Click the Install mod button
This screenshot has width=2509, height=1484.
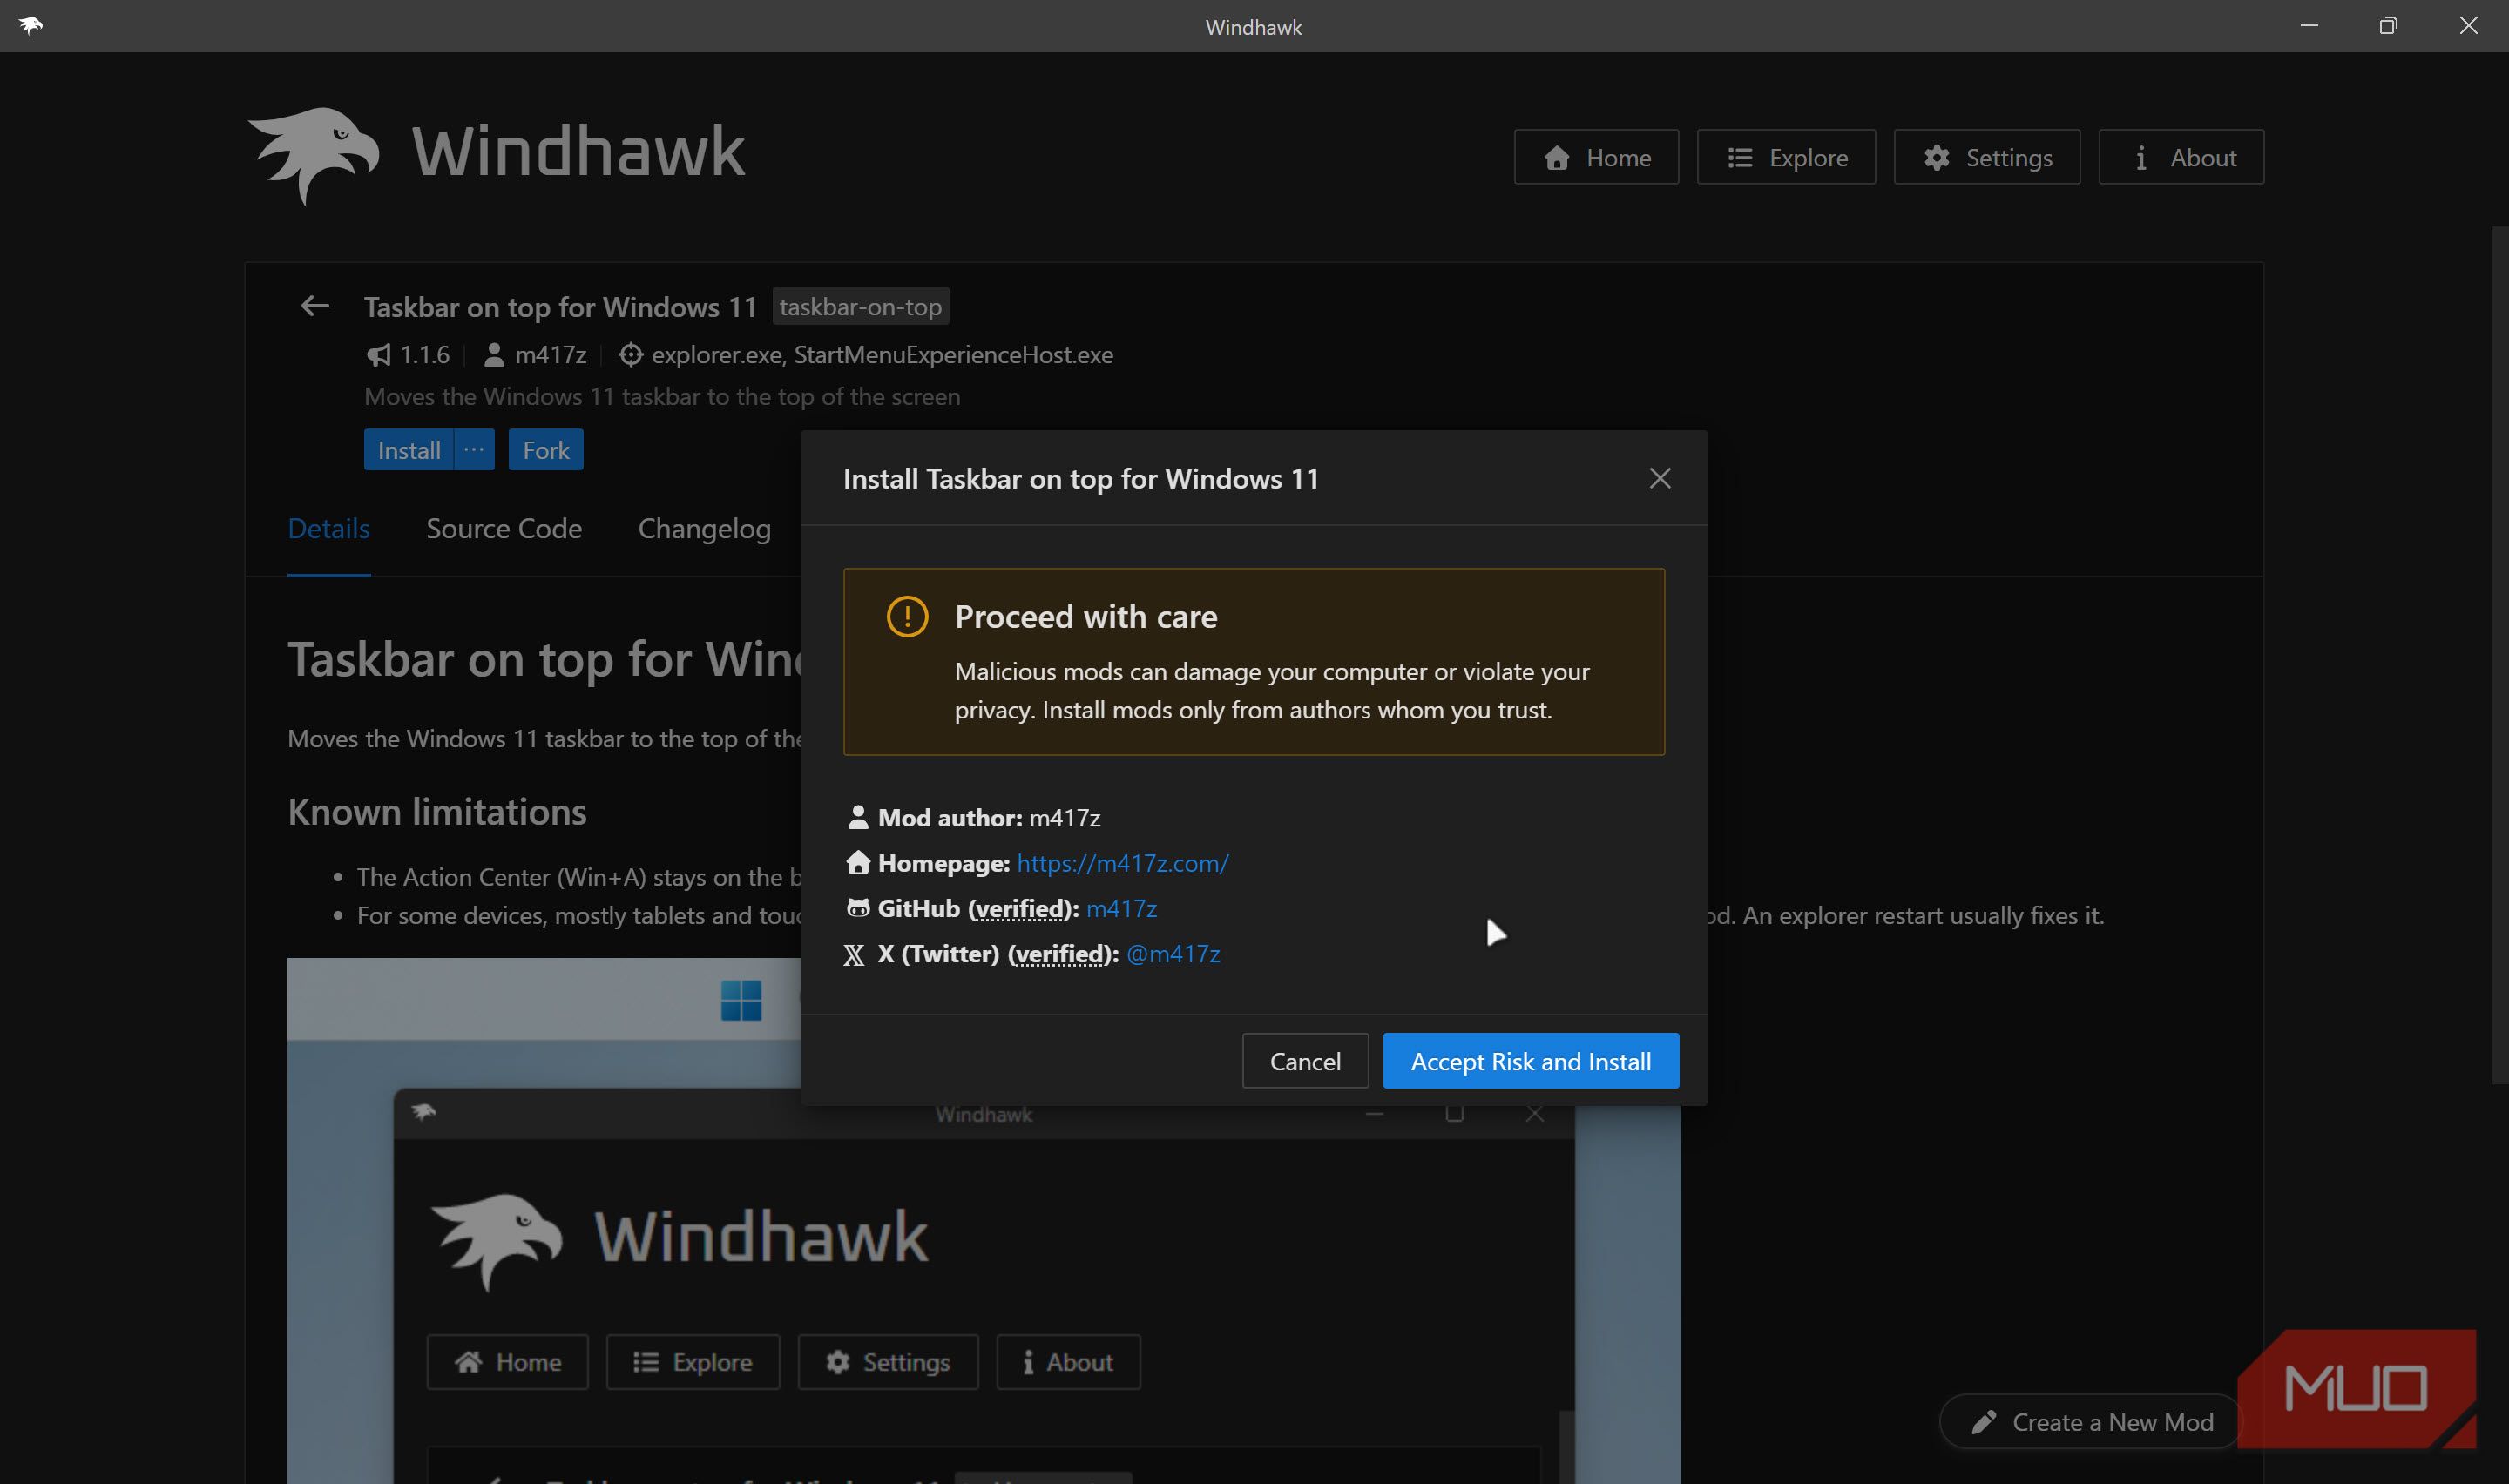pyautogui.click(x=409, y=450)
